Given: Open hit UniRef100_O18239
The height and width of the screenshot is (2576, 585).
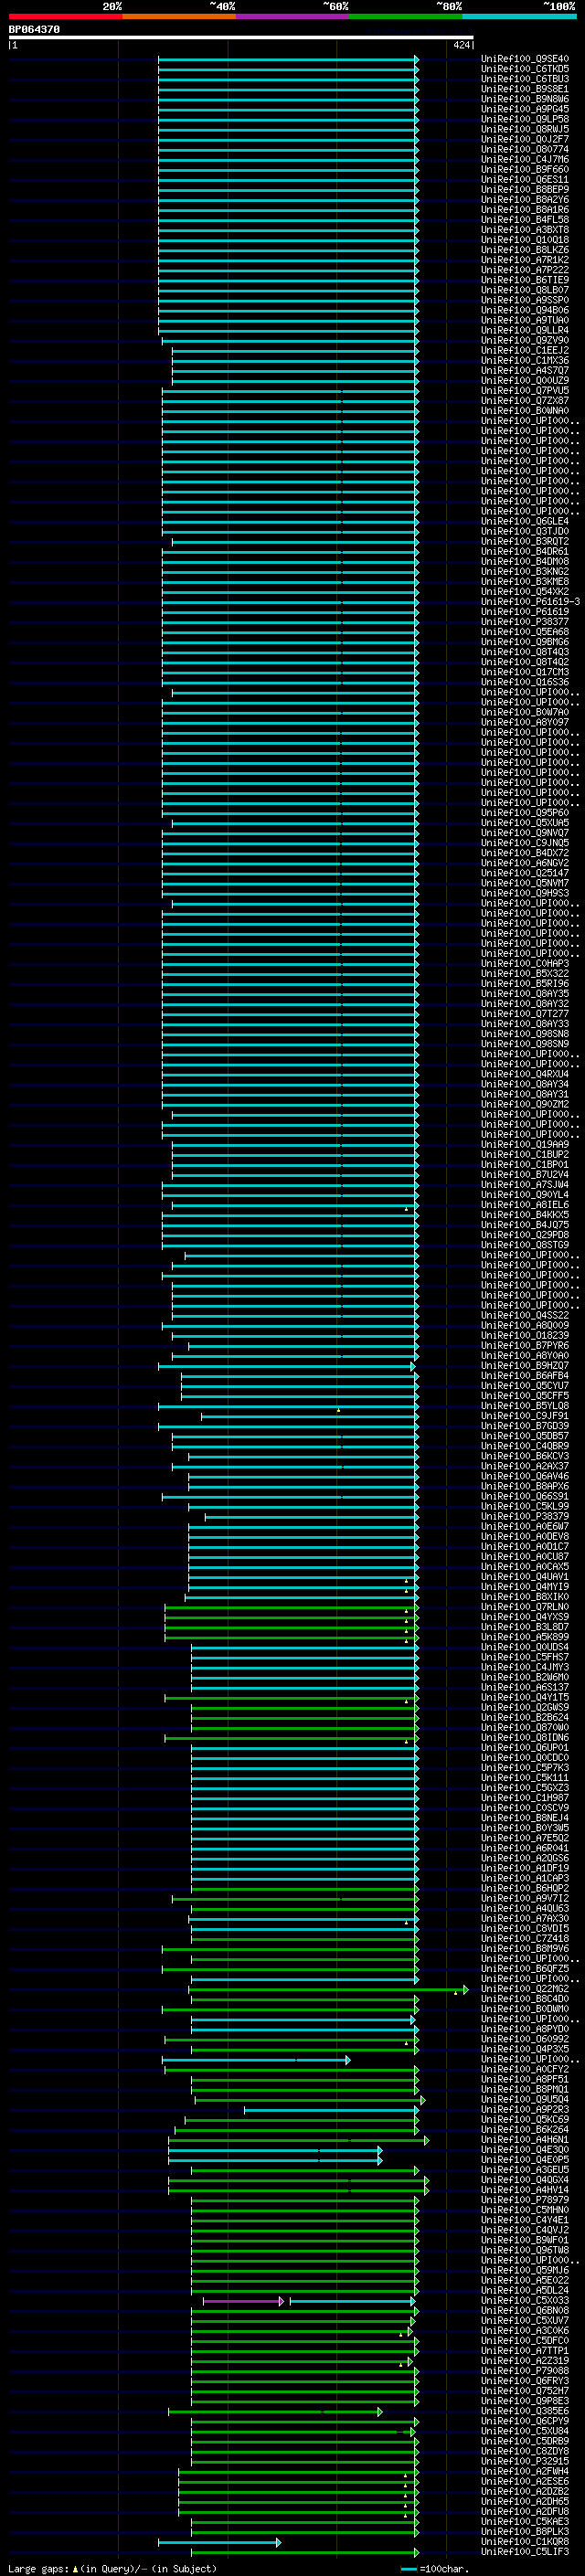Looking at the screenshot, I should (x=525, y=1335).
